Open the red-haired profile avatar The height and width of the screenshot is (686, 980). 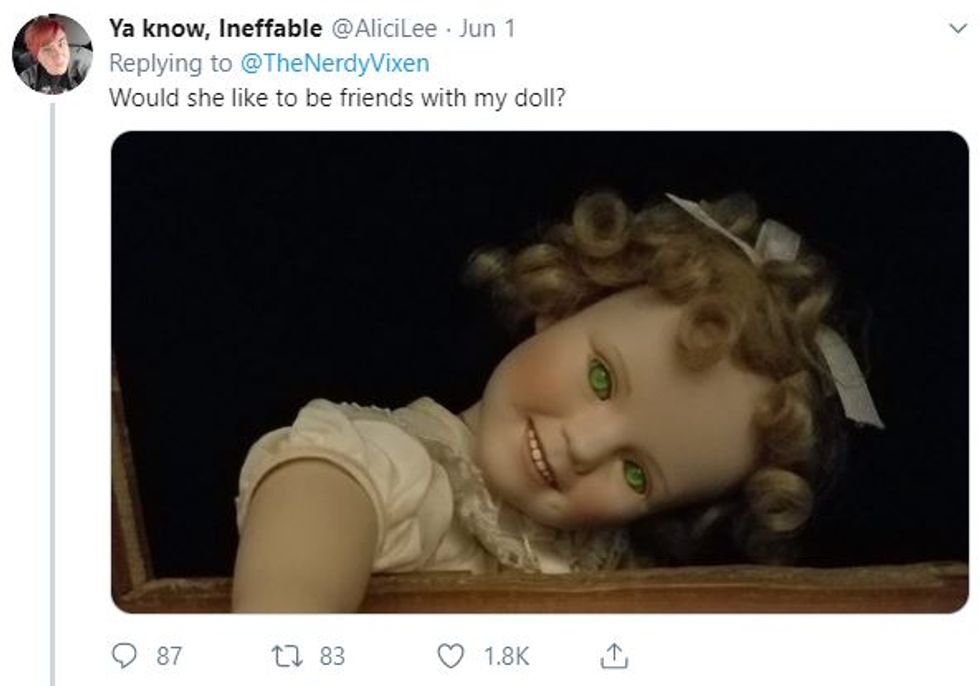pyautogui.click(x=52, y=54)
